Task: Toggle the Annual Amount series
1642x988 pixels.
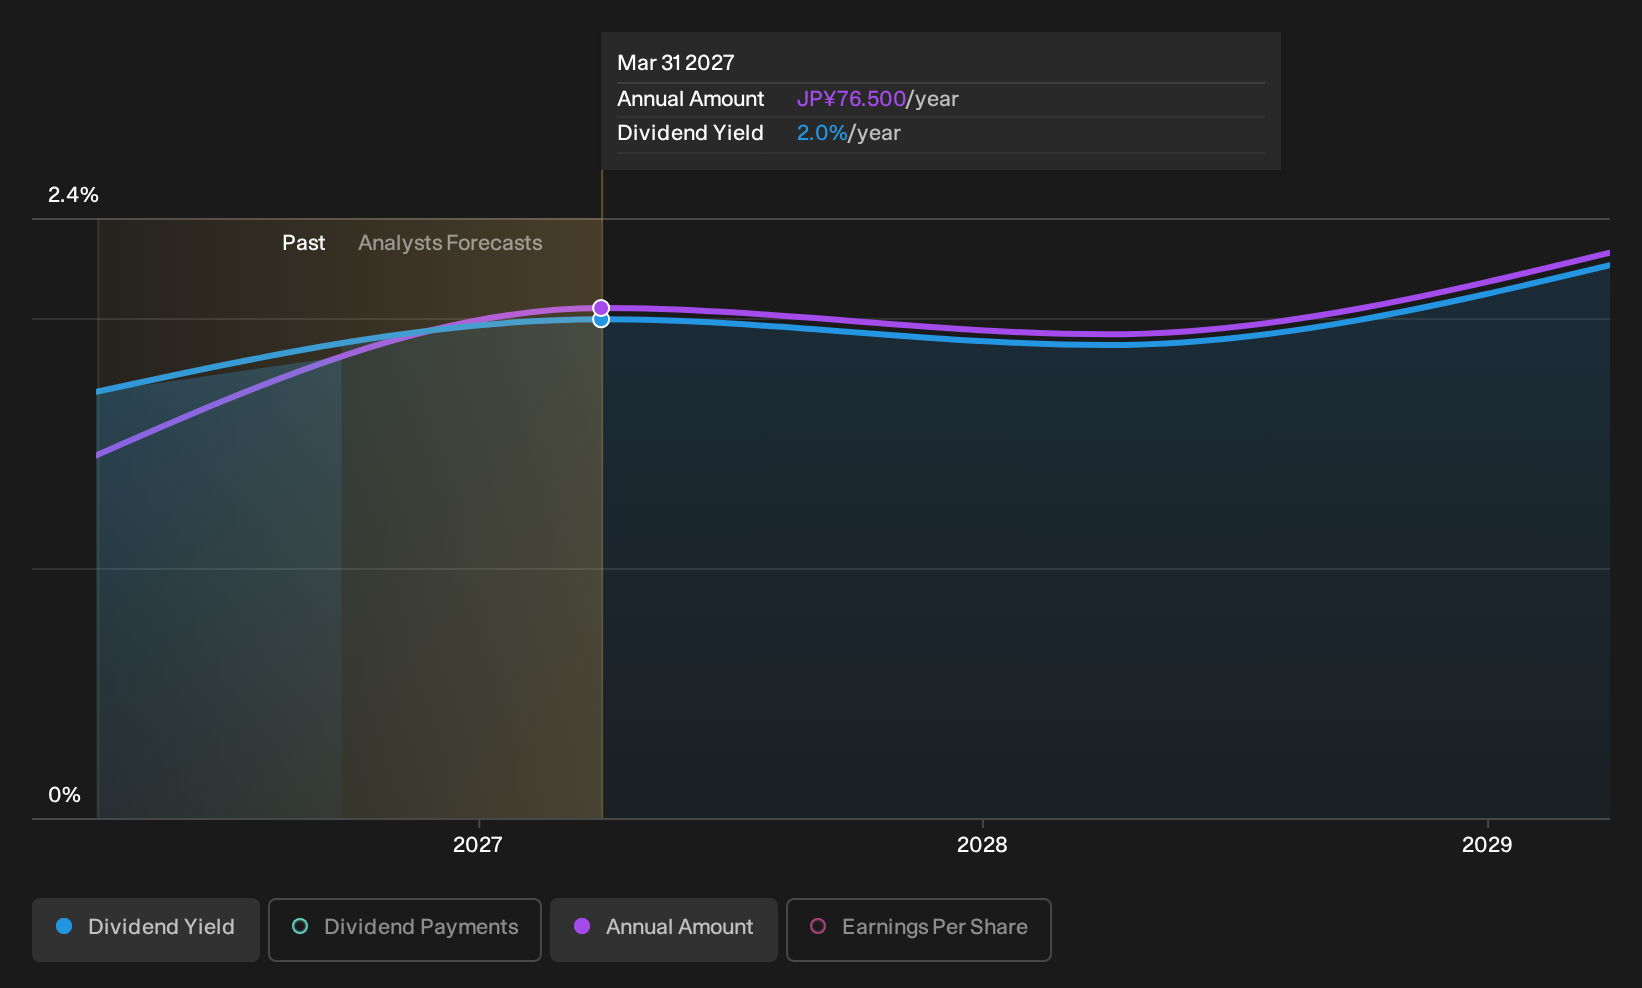Action: [664, 929]
